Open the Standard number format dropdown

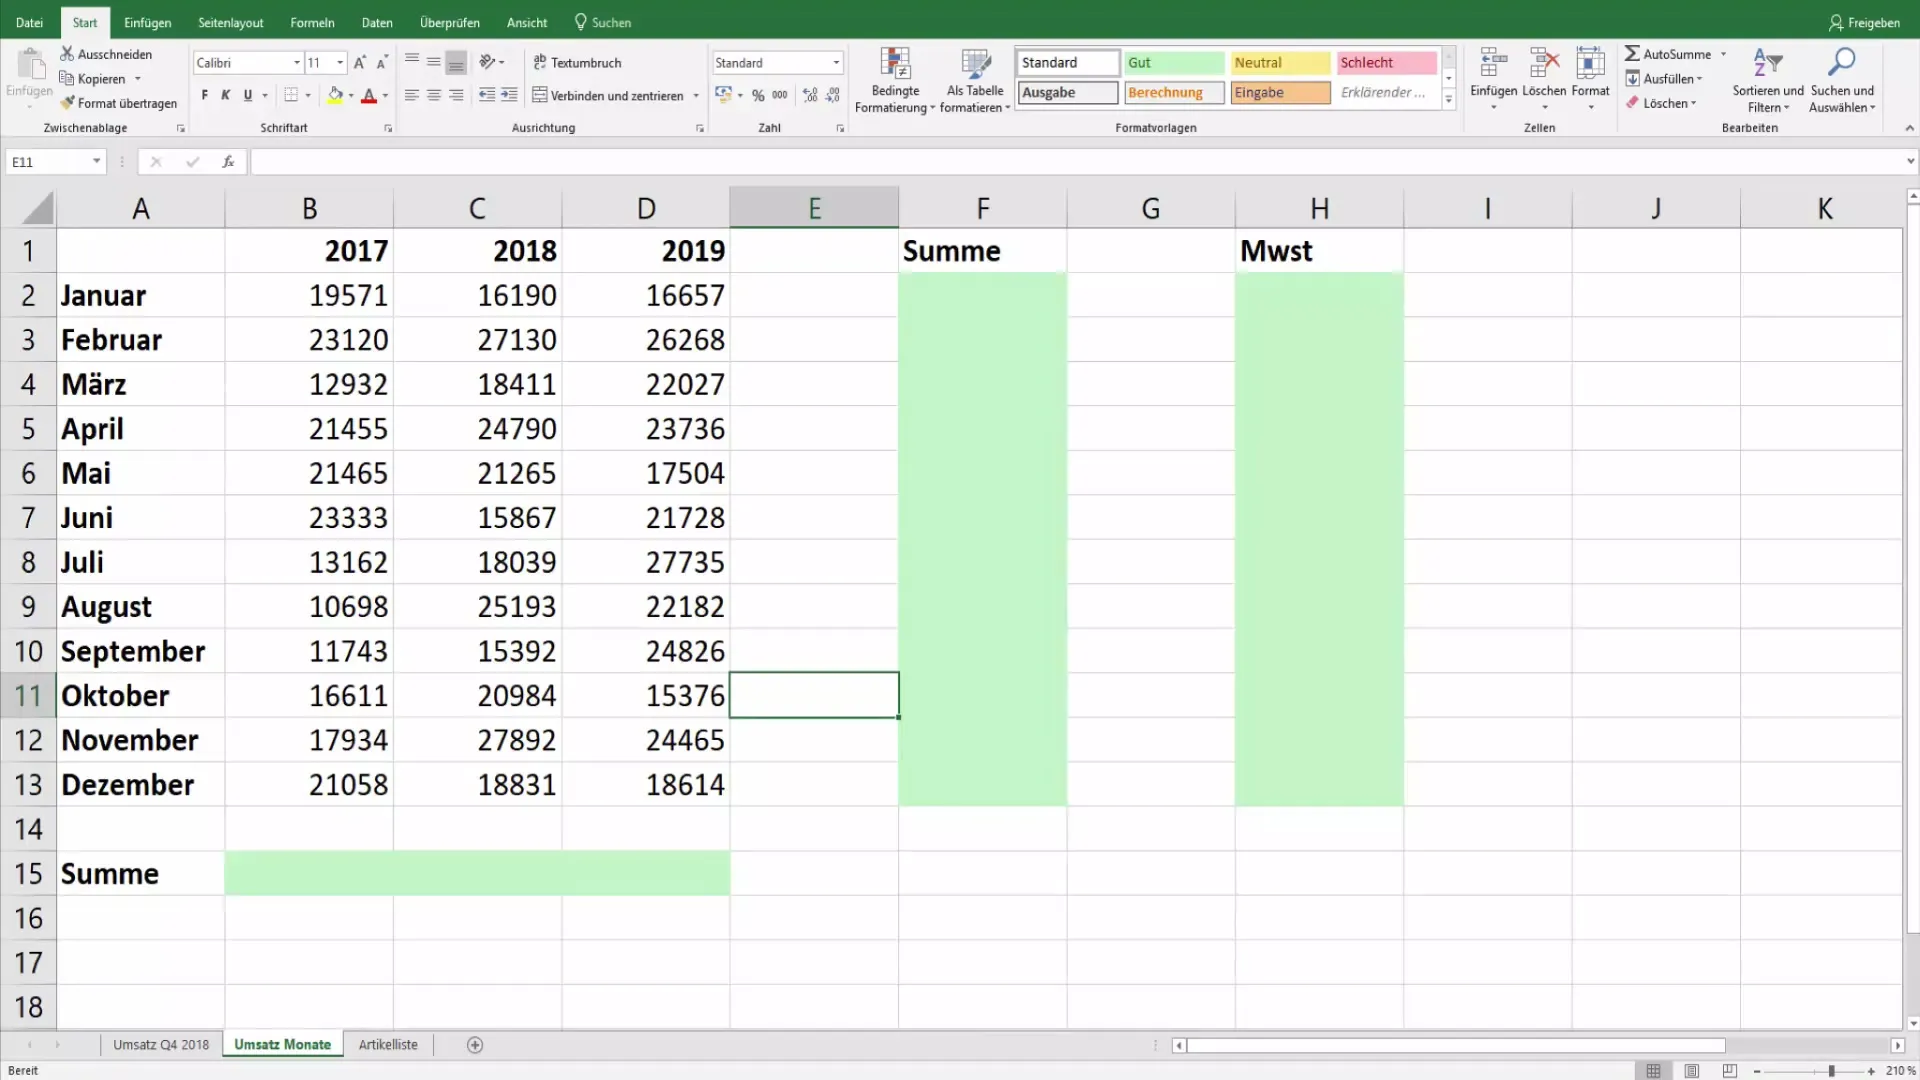click(x=836, y=63)
